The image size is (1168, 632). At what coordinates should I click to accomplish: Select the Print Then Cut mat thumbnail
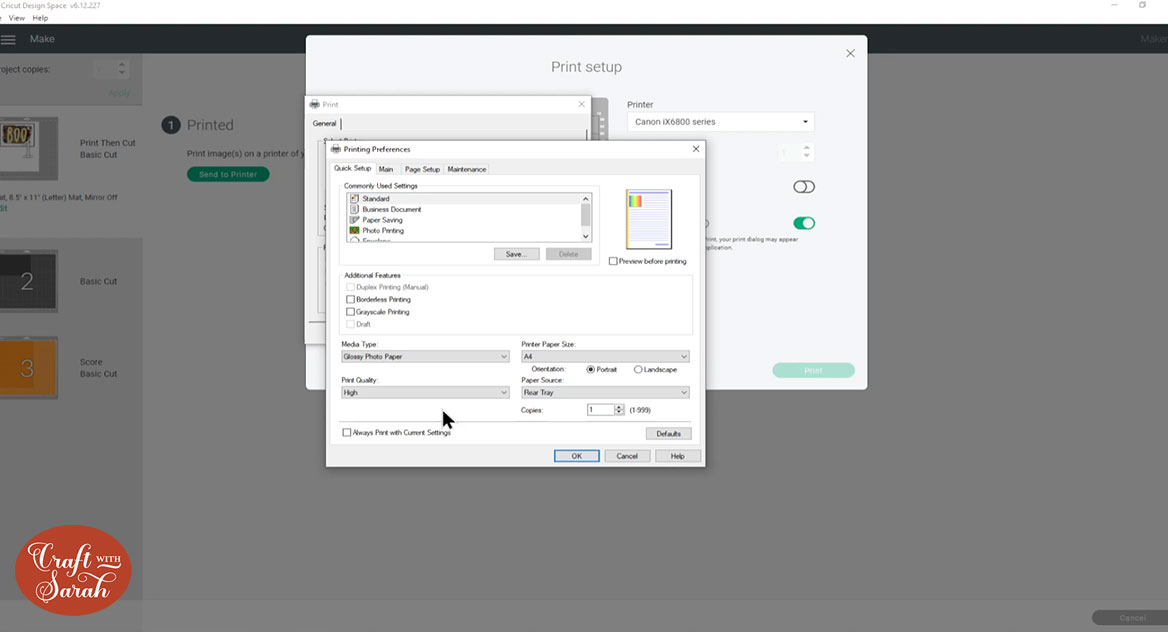(x=28, y=148)
